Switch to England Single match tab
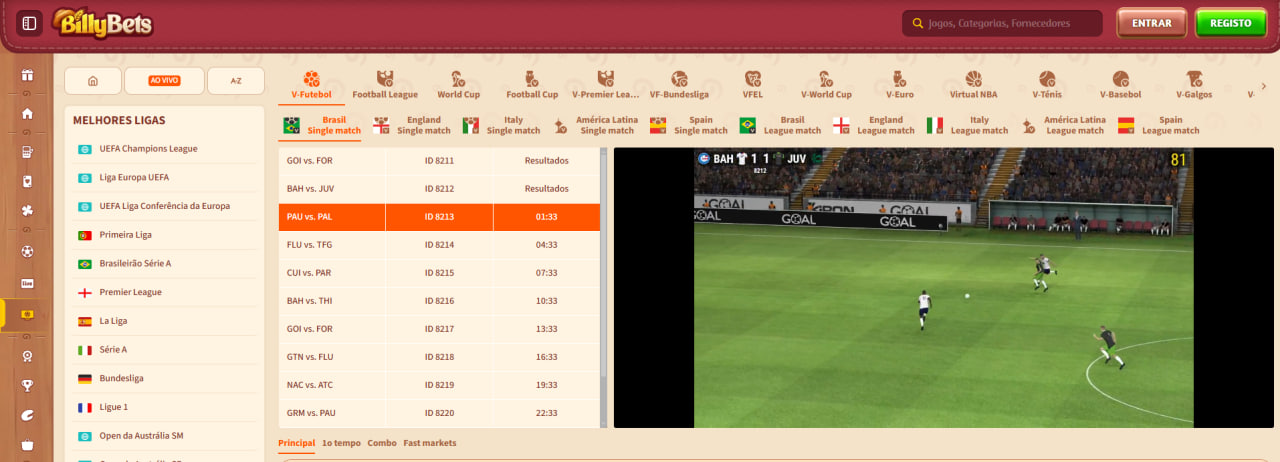Viewport: 1280px width, 462px height. pyautogui.click(x=412, y=125)
